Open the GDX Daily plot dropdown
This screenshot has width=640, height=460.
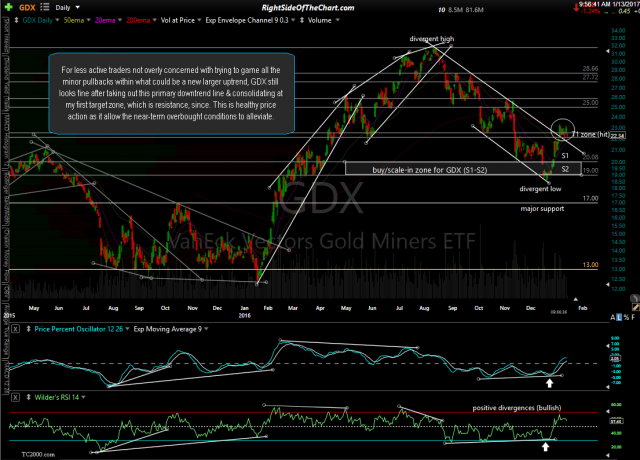[x=57, y=20]
